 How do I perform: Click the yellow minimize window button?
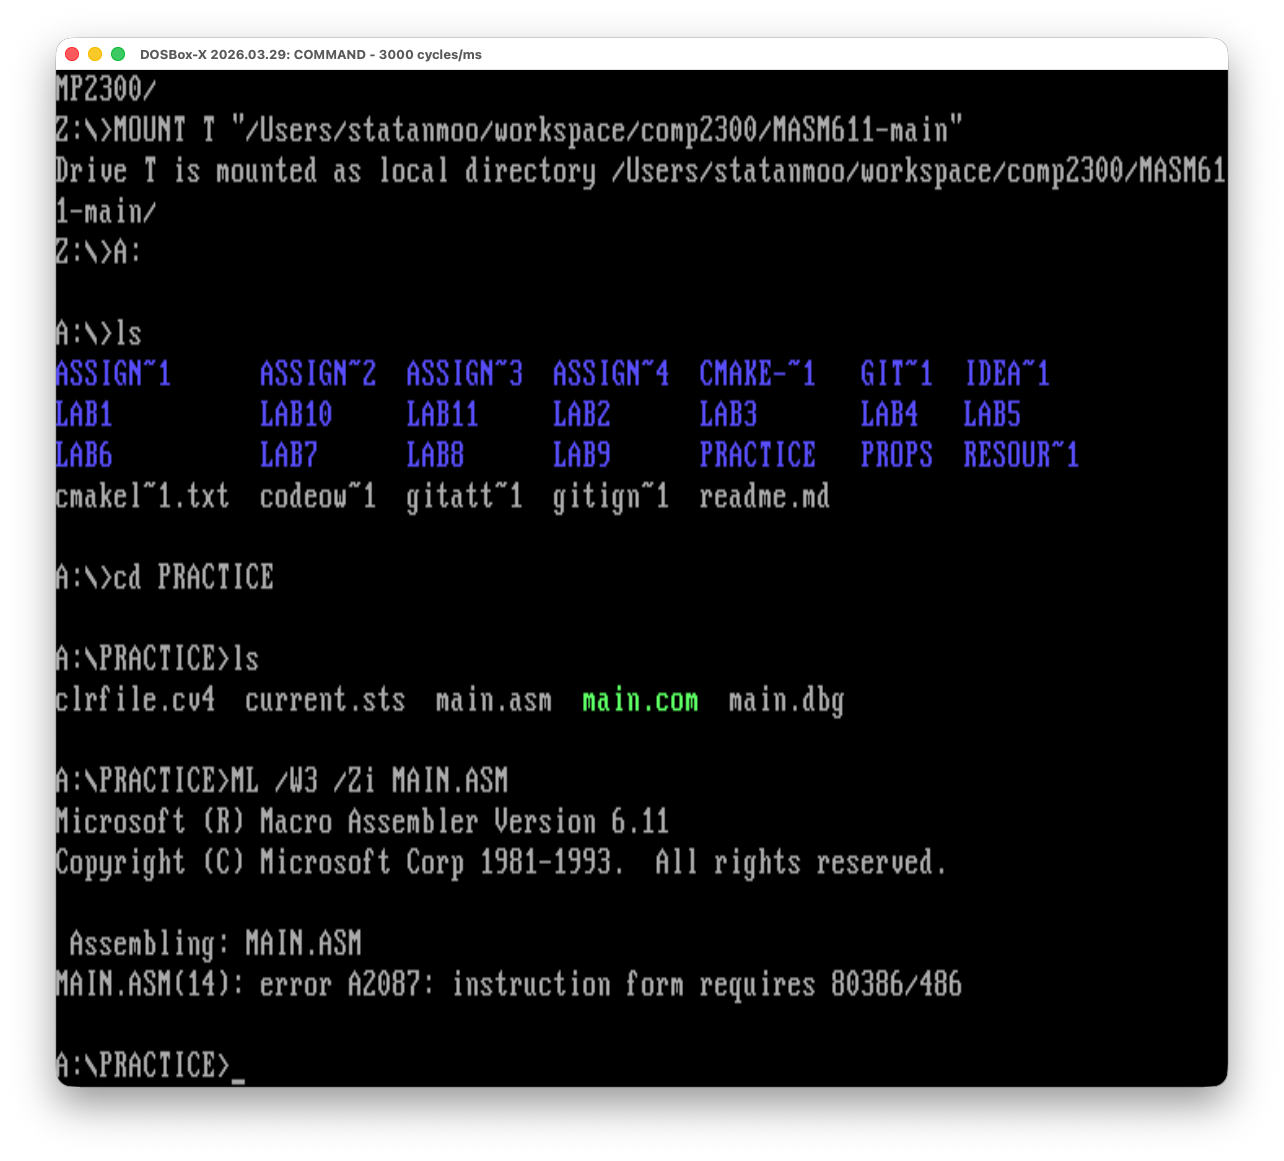95,54
